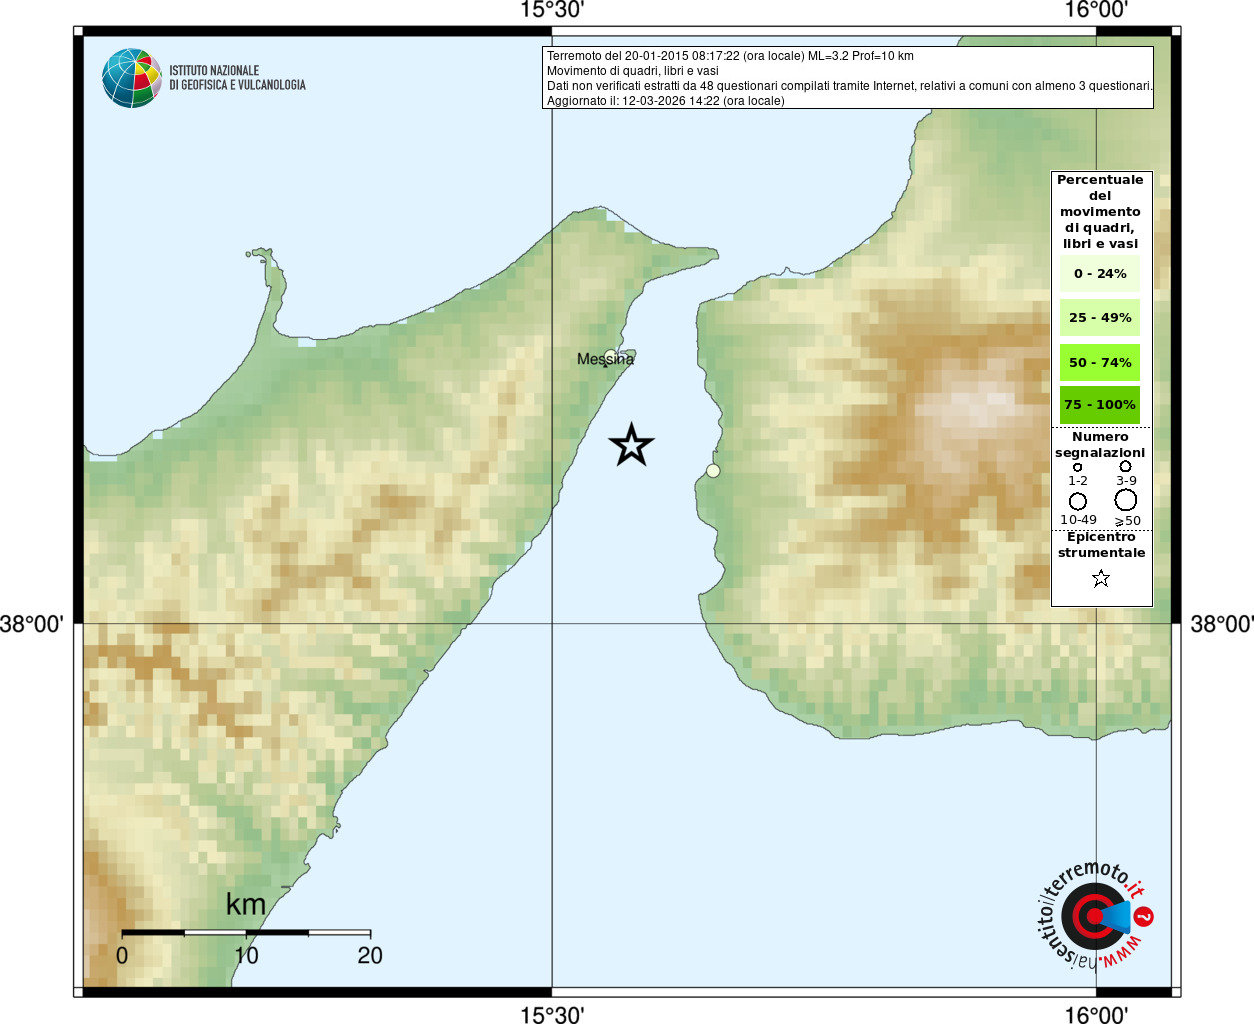
Task: Click the 10-49 reports legend circle
Action: click(x=1077, y=501)
